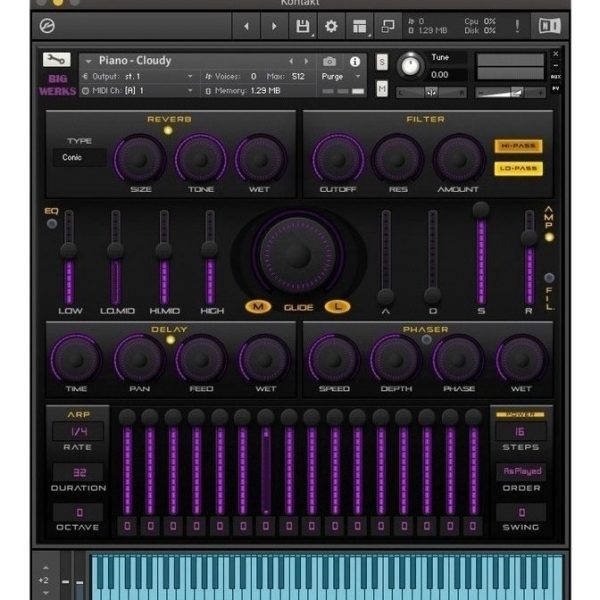Click the first arp step velocity slider
This screenshot has height=600, width=600.
(127, 462)
